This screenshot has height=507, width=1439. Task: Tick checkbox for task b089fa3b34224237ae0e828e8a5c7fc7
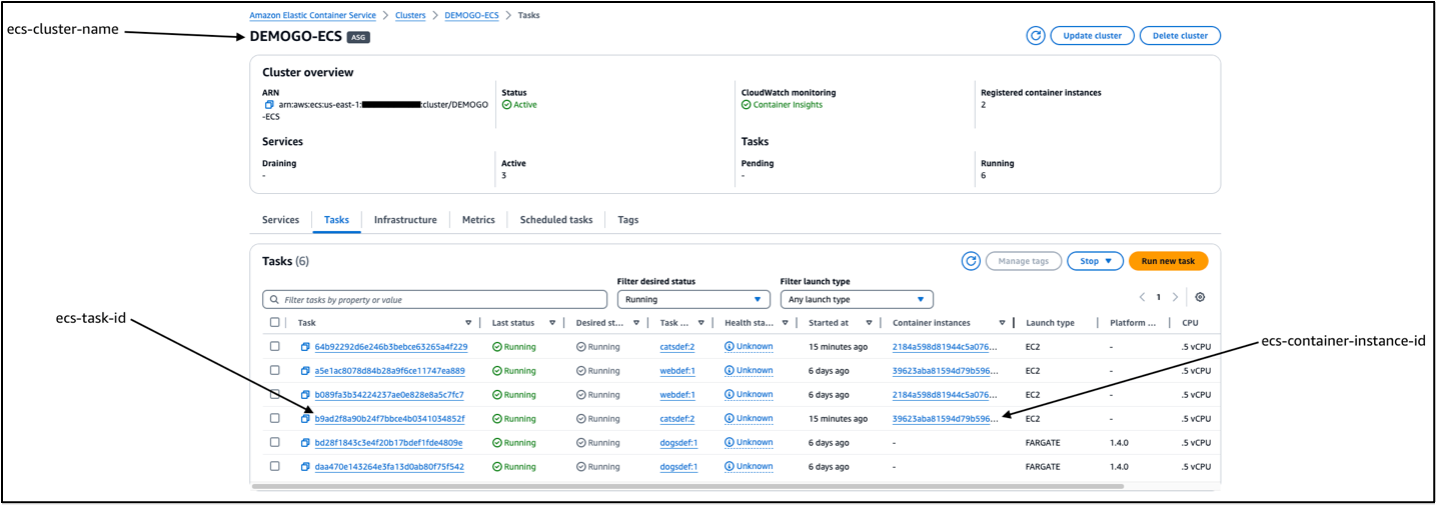[275, 394]
